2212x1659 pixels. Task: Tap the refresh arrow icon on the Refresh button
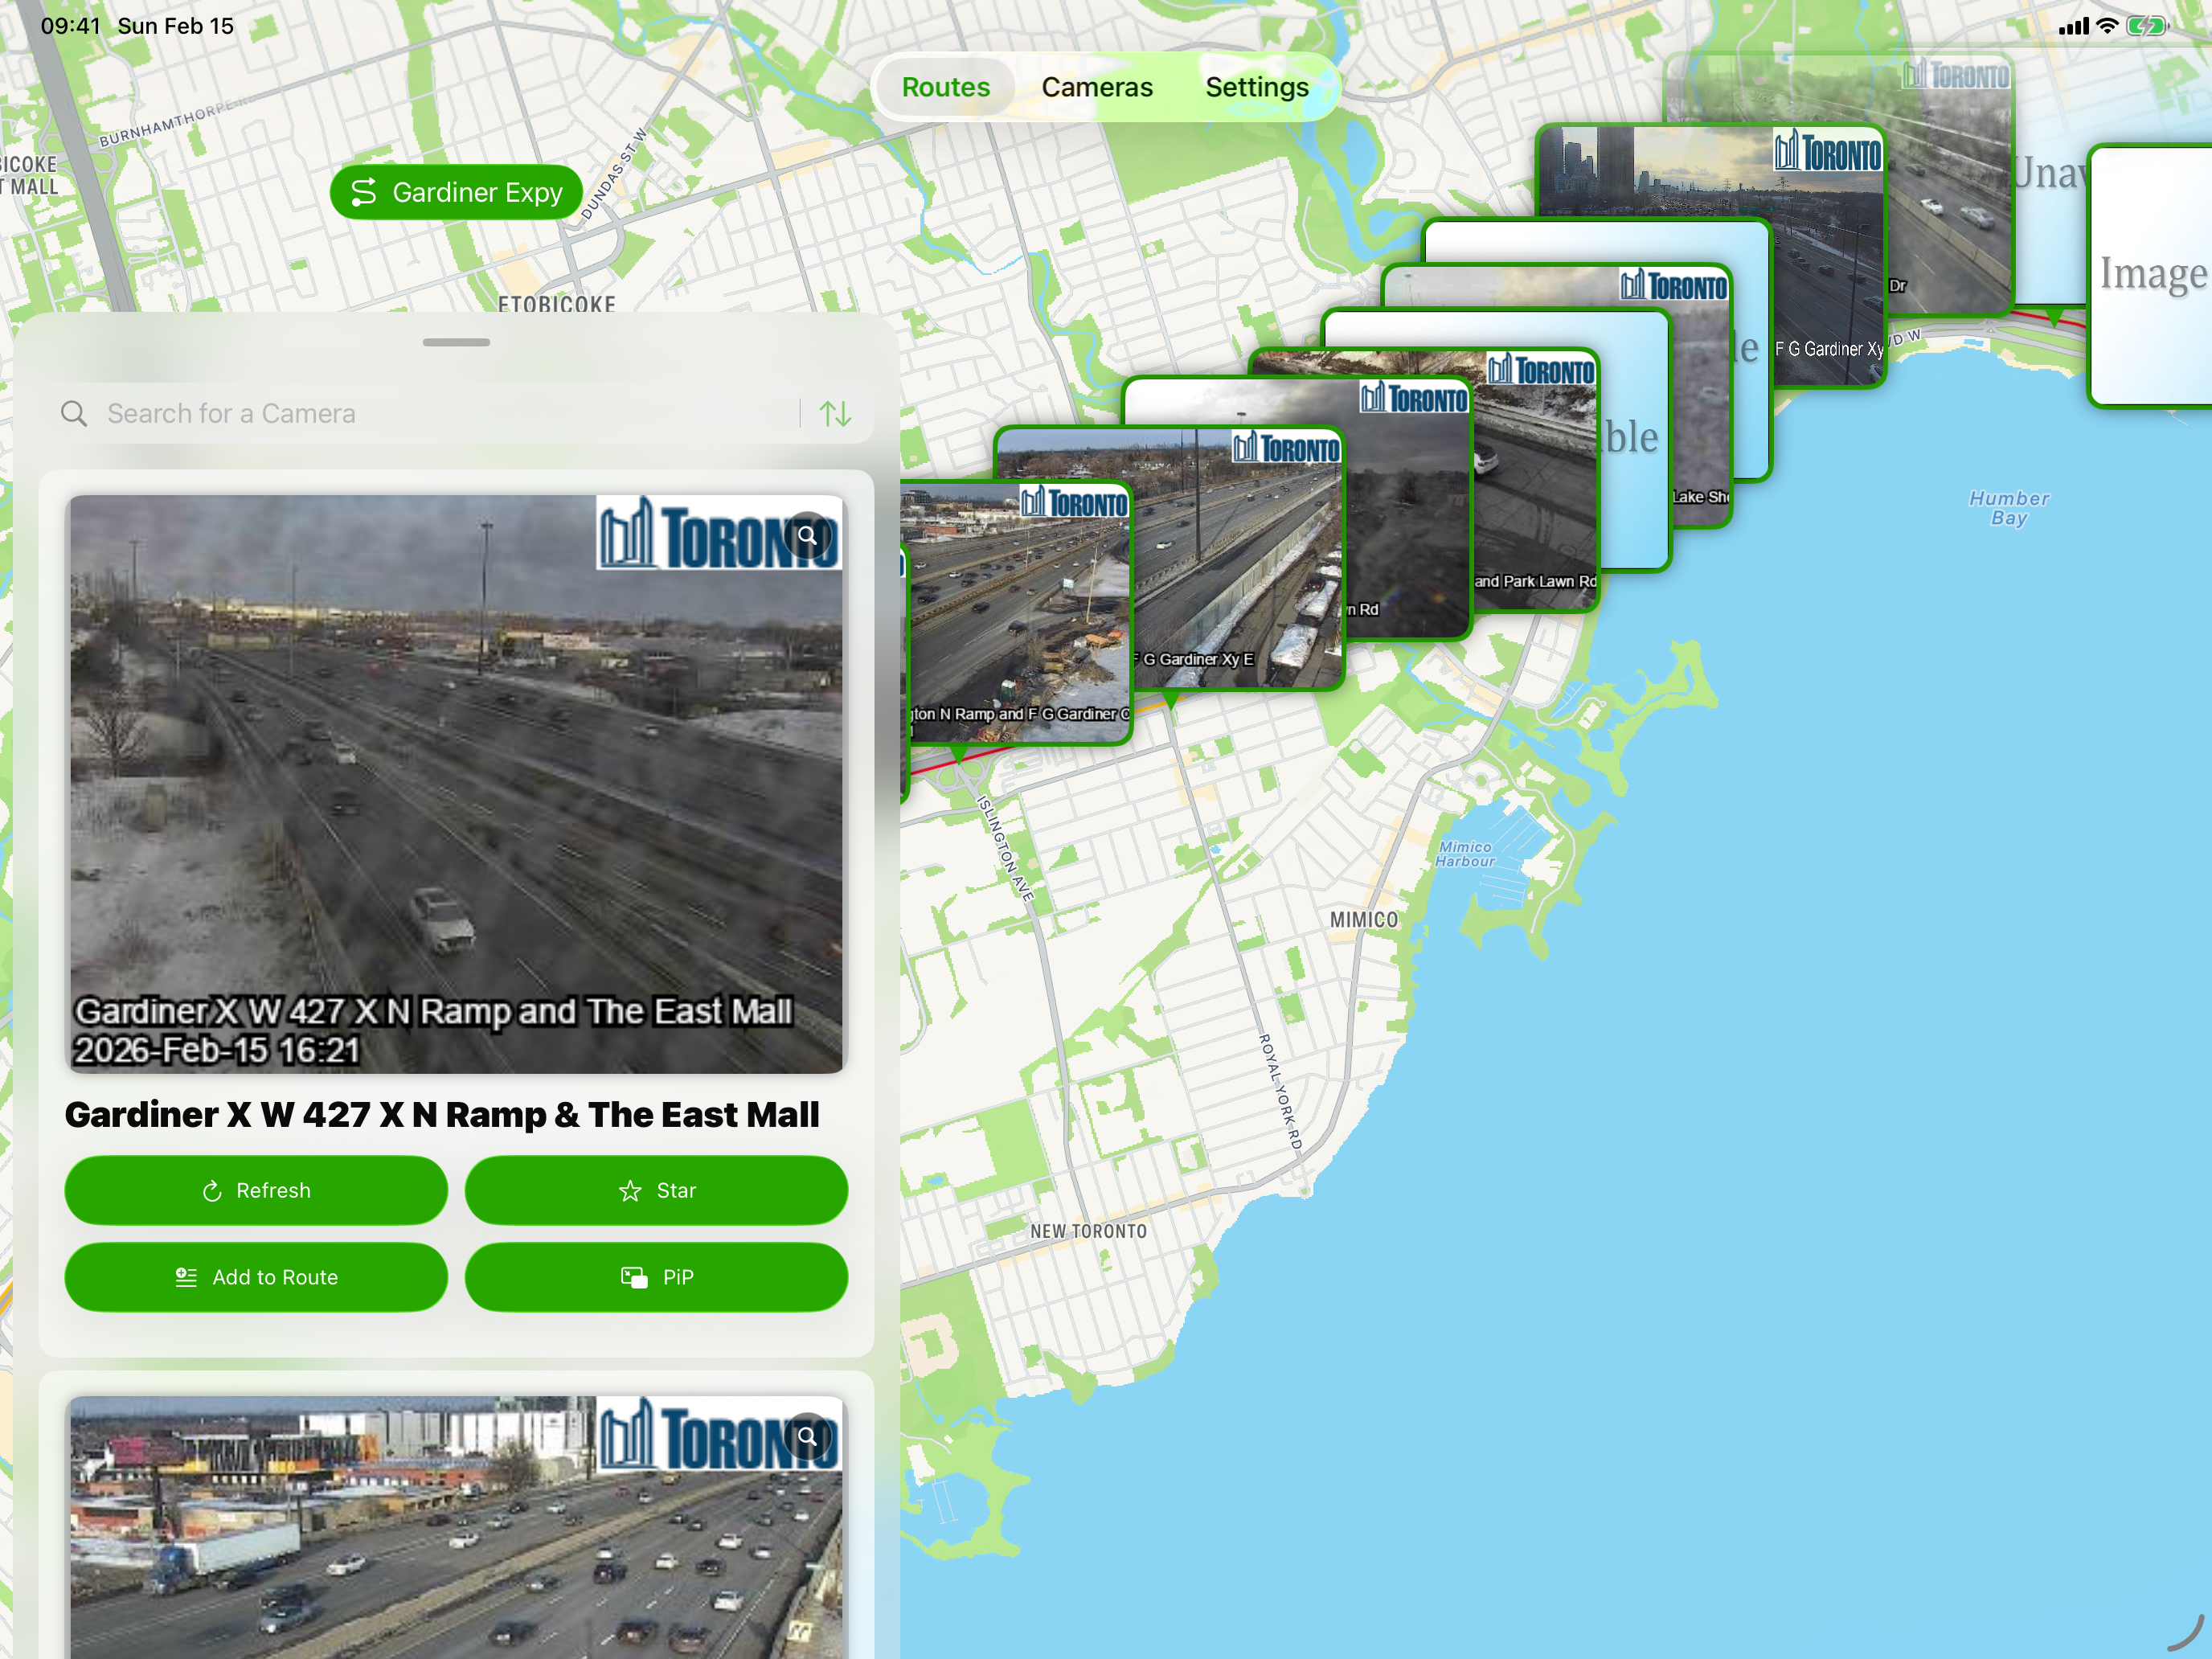pyautogui.click(x=212, y=1190)
